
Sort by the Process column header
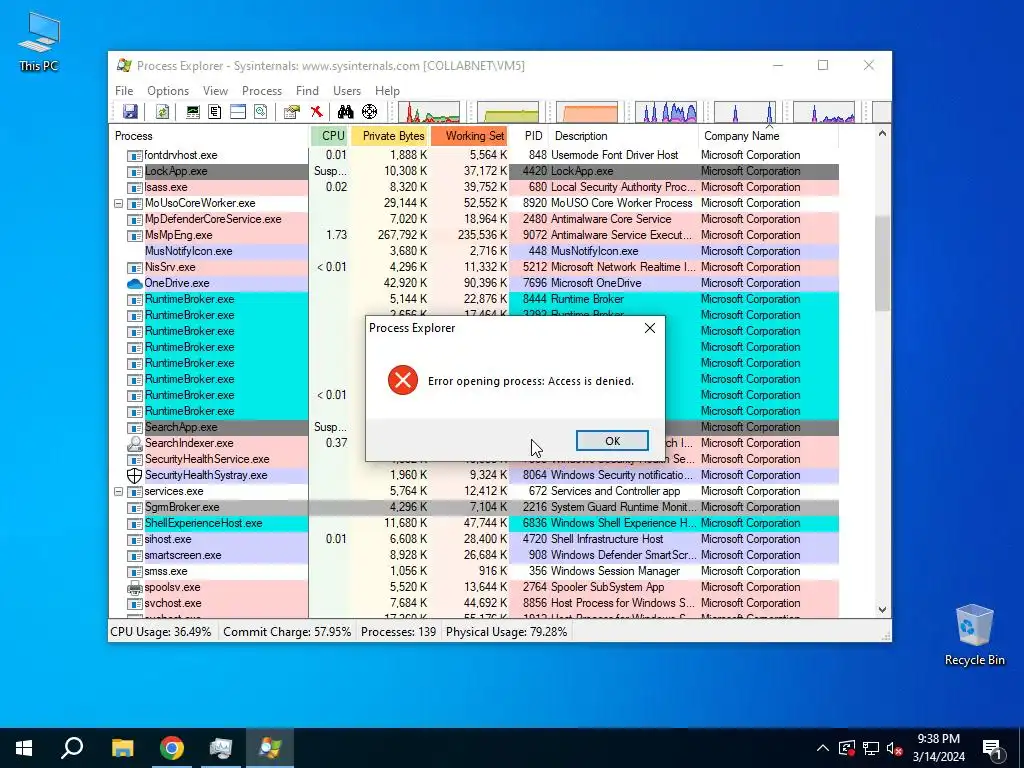point(209,136)
